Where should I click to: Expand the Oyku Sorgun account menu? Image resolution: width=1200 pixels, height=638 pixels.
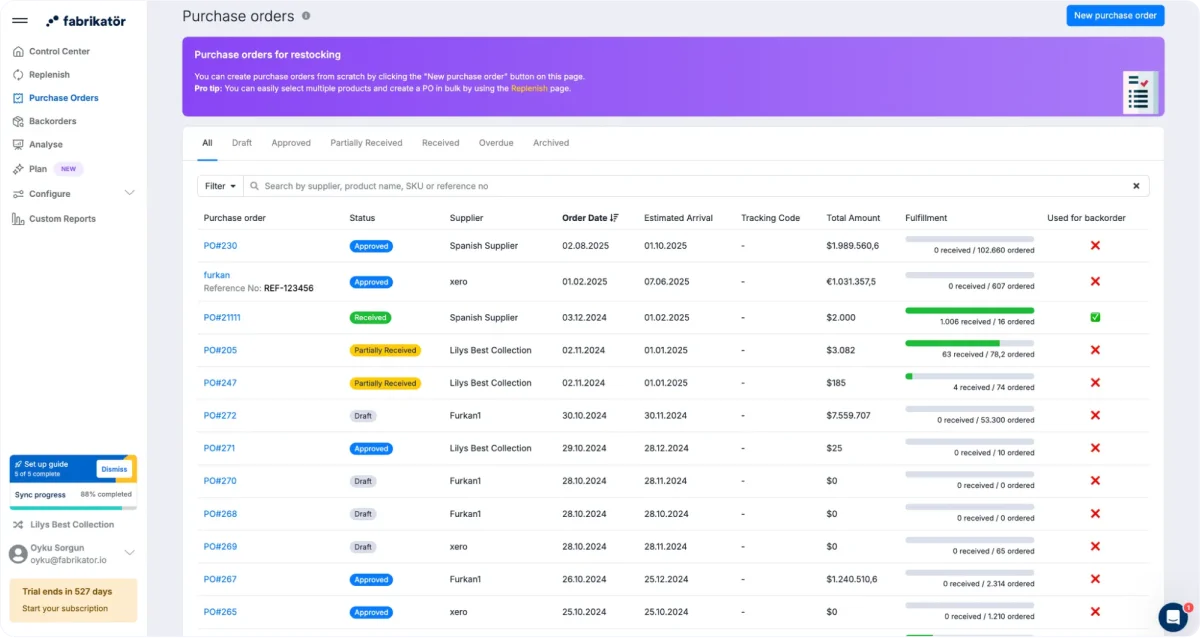(x=129, y=553)
